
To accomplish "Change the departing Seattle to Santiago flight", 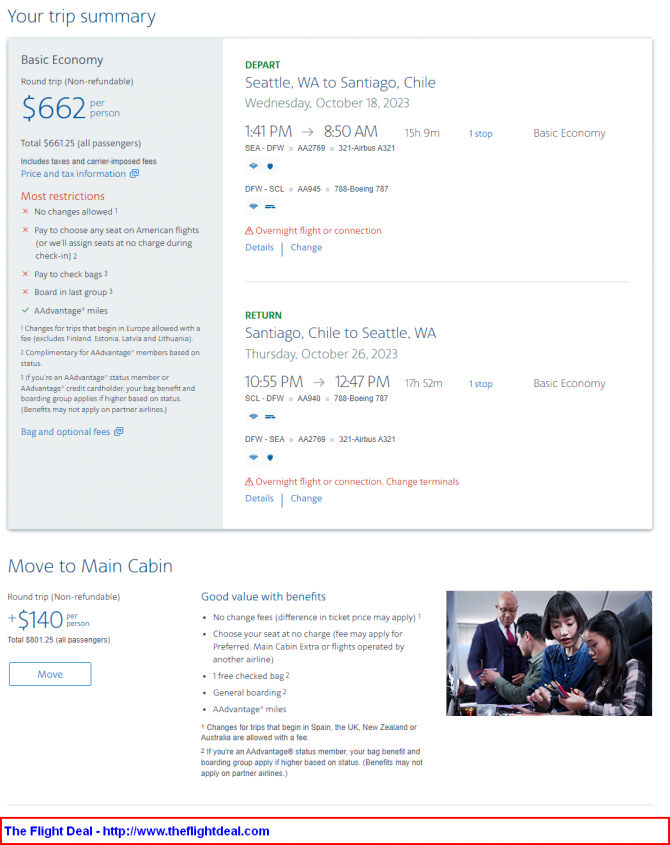I will (x=306, y=247).
